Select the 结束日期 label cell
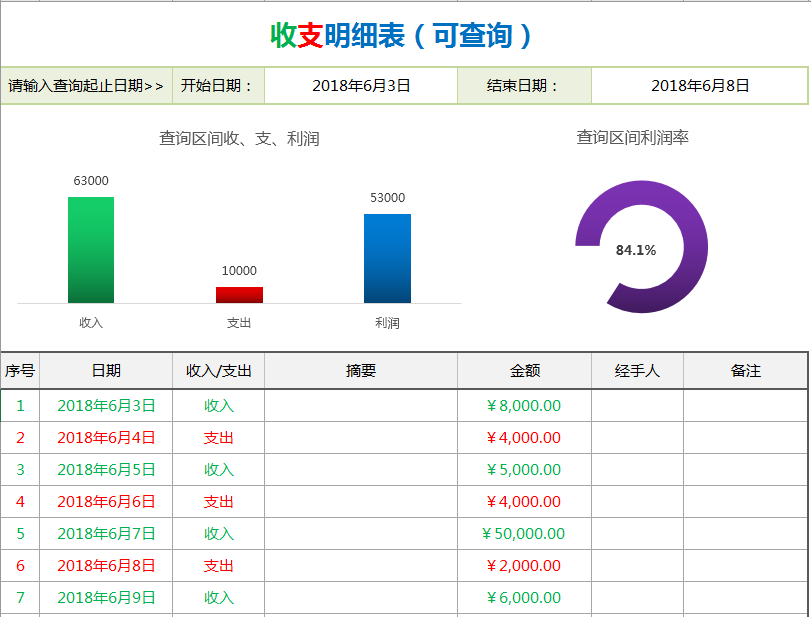Viewport: 811px width, 617px height. coord(524,85)
